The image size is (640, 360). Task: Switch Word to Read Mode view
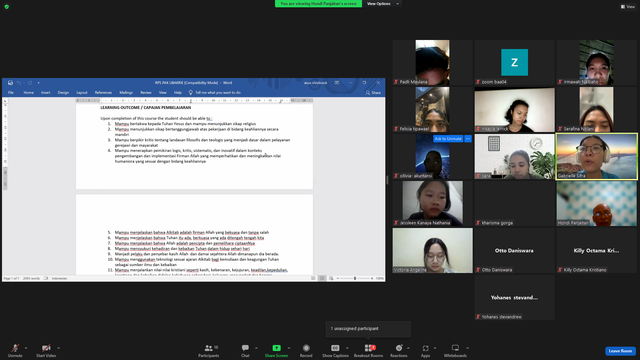click(x=313, y=278)
